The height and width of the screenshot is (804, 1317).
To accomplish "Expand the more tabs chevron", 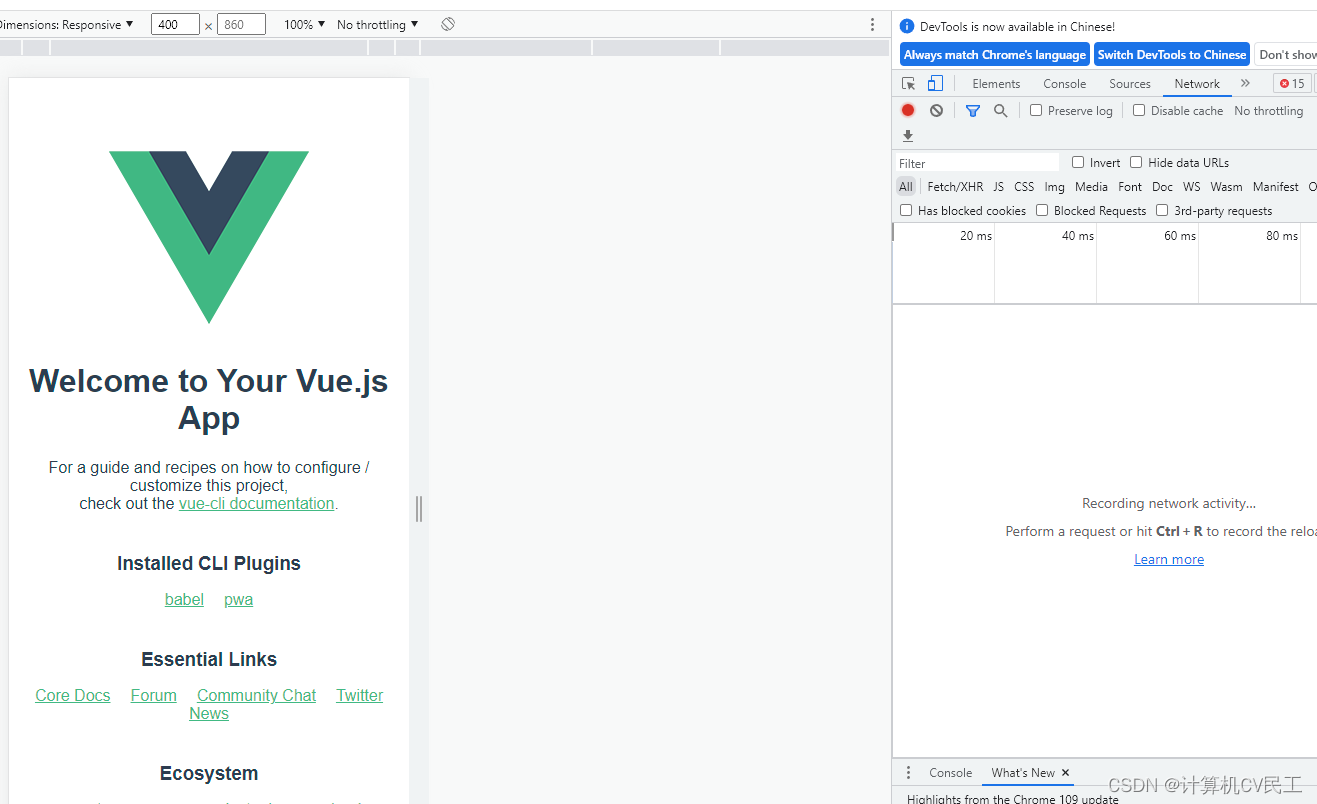I will point(1245,84).
